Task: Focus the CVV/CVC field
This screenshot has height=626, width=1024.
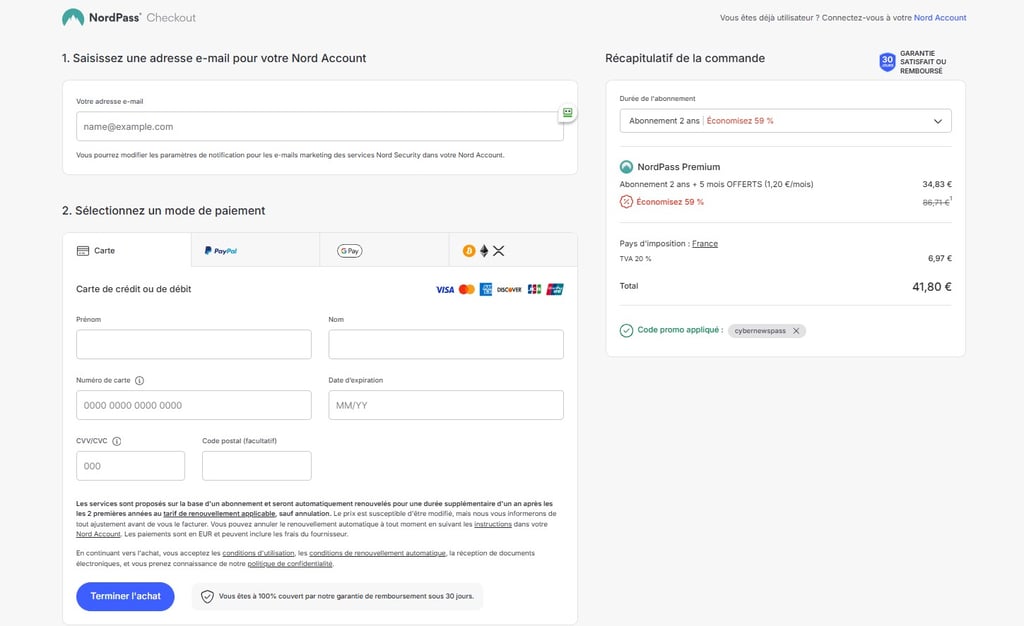Action: (x=131, y=466)
